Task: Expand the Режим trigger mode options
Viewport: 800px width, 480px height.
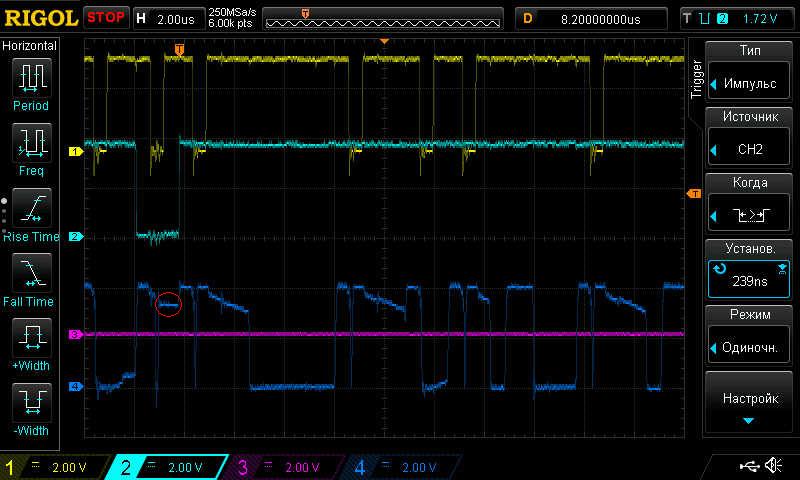Action: (x=750, y=337)
